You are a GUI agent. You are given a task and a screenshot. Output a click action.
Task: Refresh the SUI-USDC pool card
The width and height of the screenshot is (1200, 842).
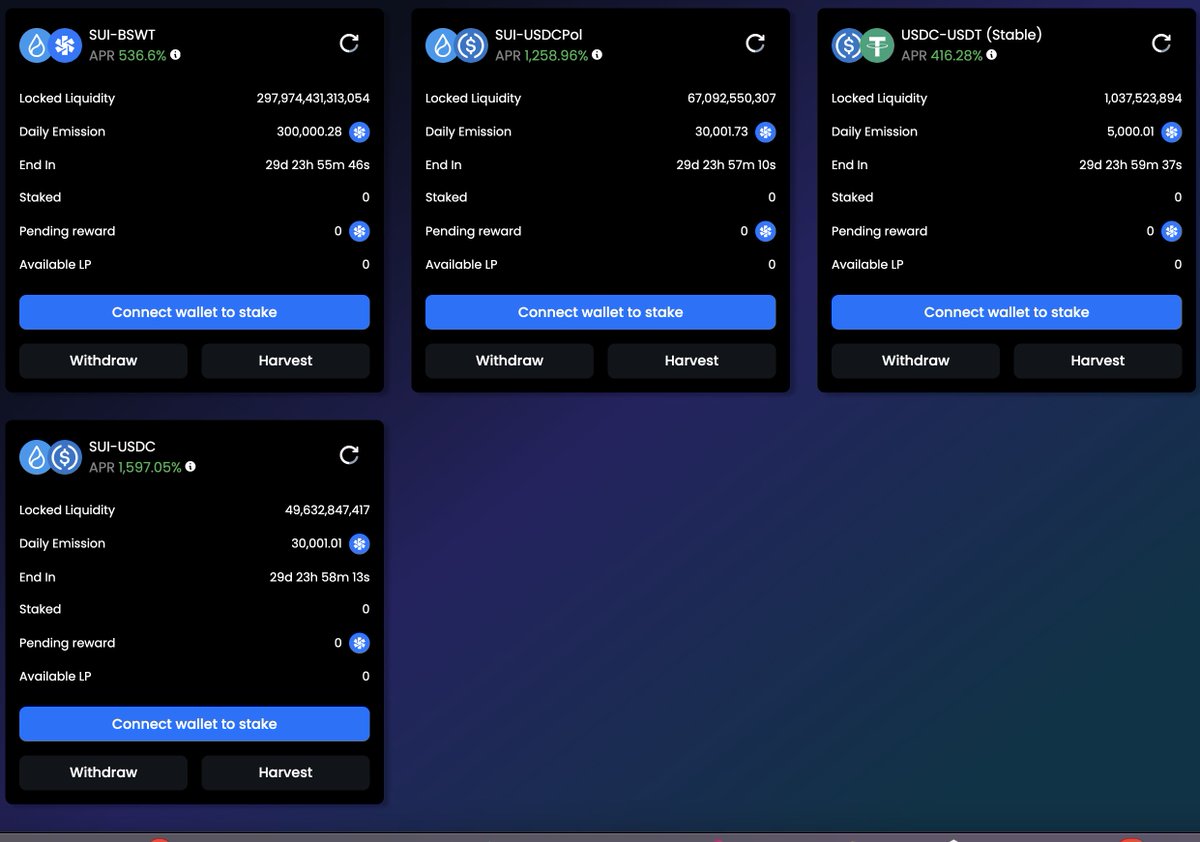(x=349, y=455)
